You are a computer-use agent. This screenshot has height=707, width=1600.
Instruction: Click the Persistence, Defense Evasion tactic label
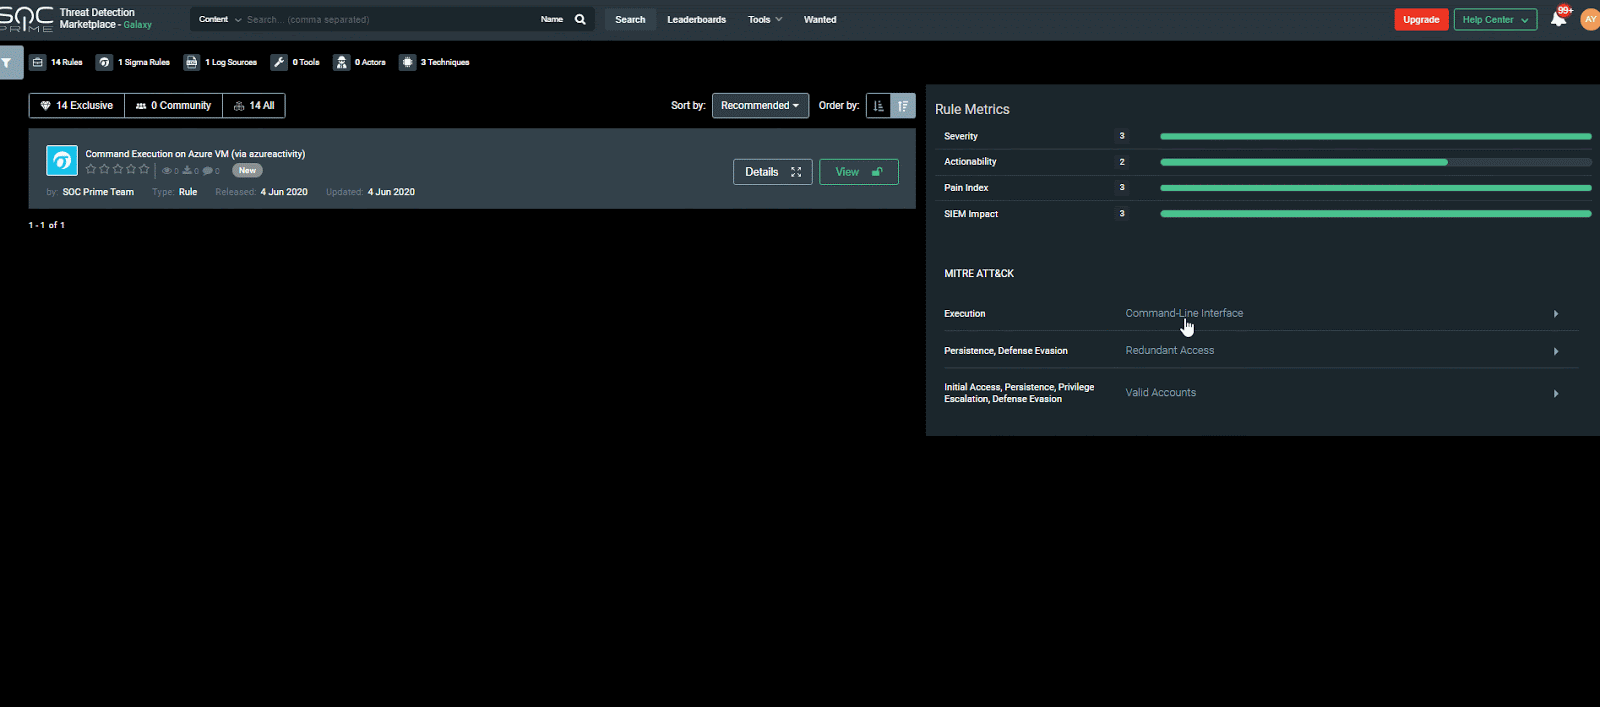[1006, 351]
